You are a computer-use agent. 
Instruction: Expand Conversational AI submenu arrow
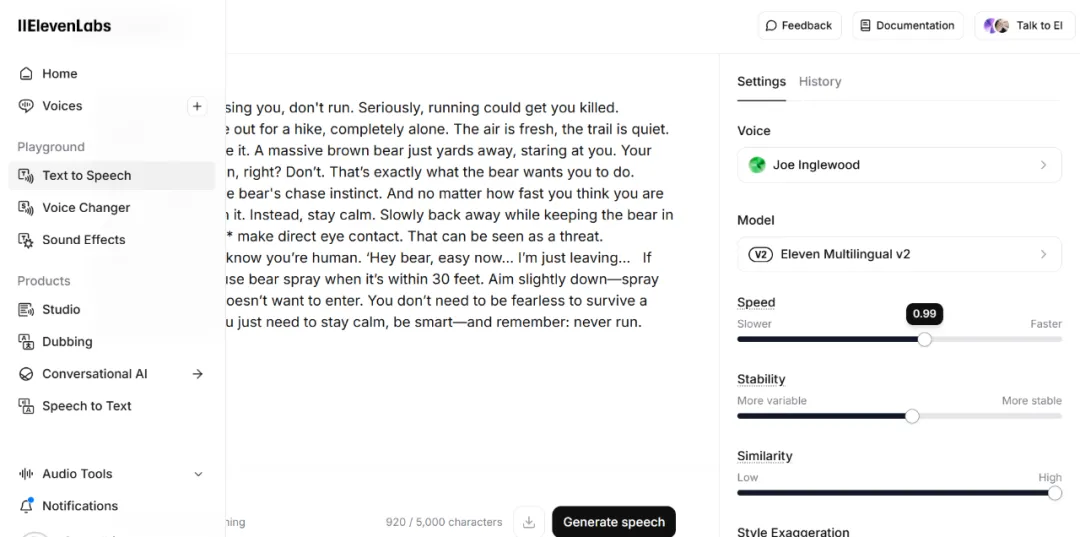(198, 374)
